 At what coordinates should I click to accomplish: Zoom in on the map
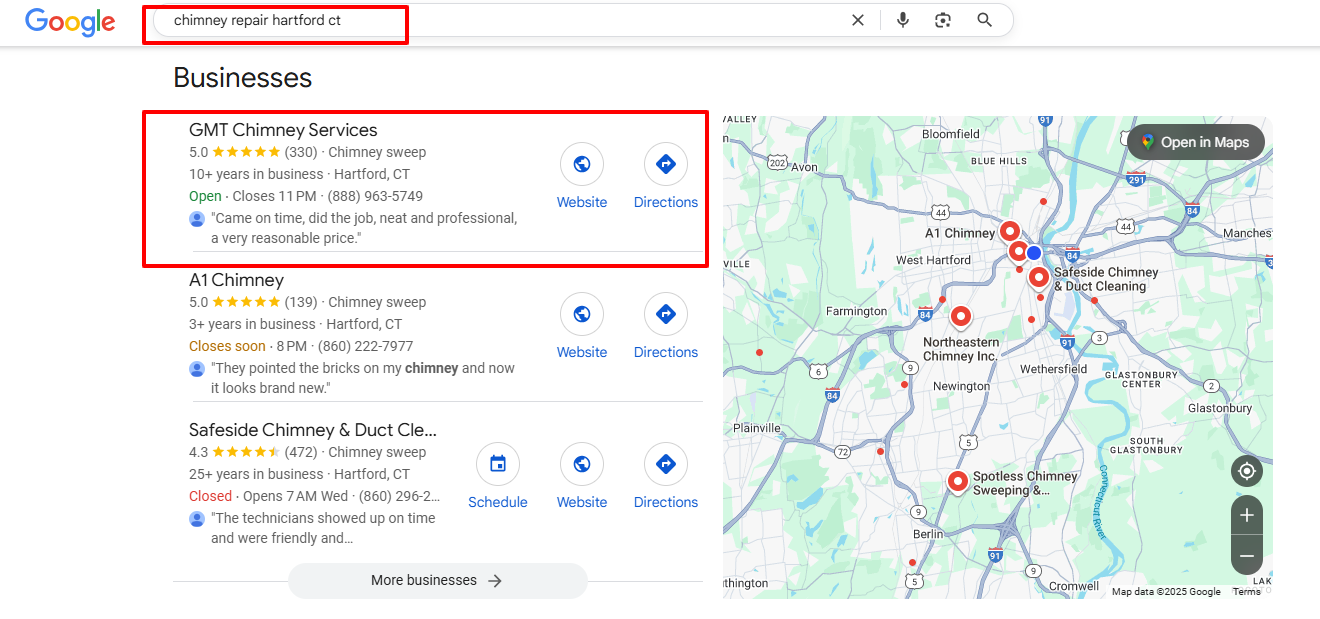(1246, 516)
